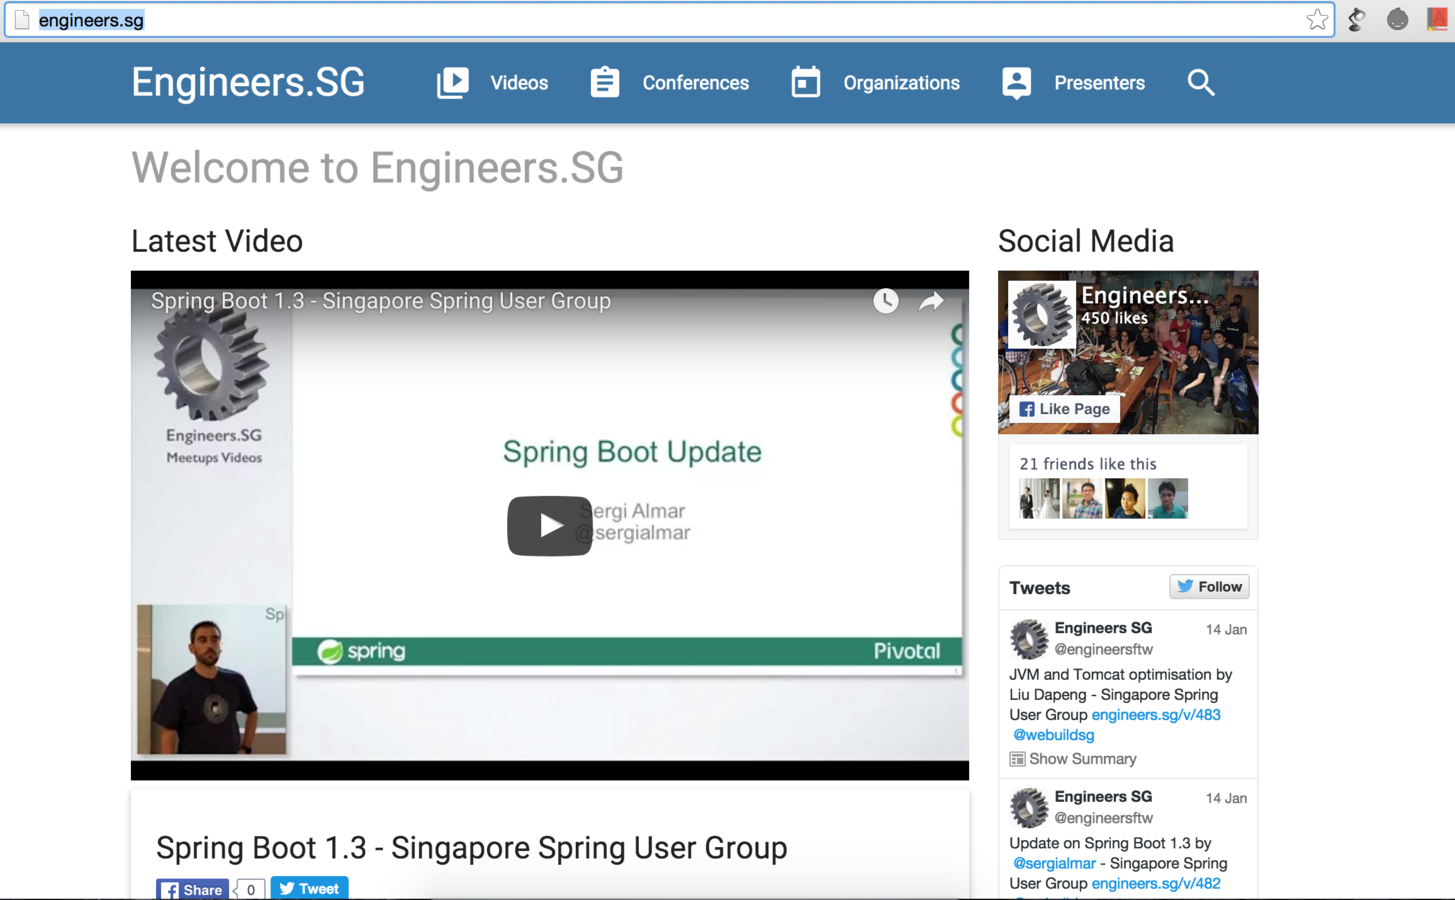Click the avatar of the Spring Boot 1.3 tweet
The image size is (1455, 900).
tap(1028, 808)
